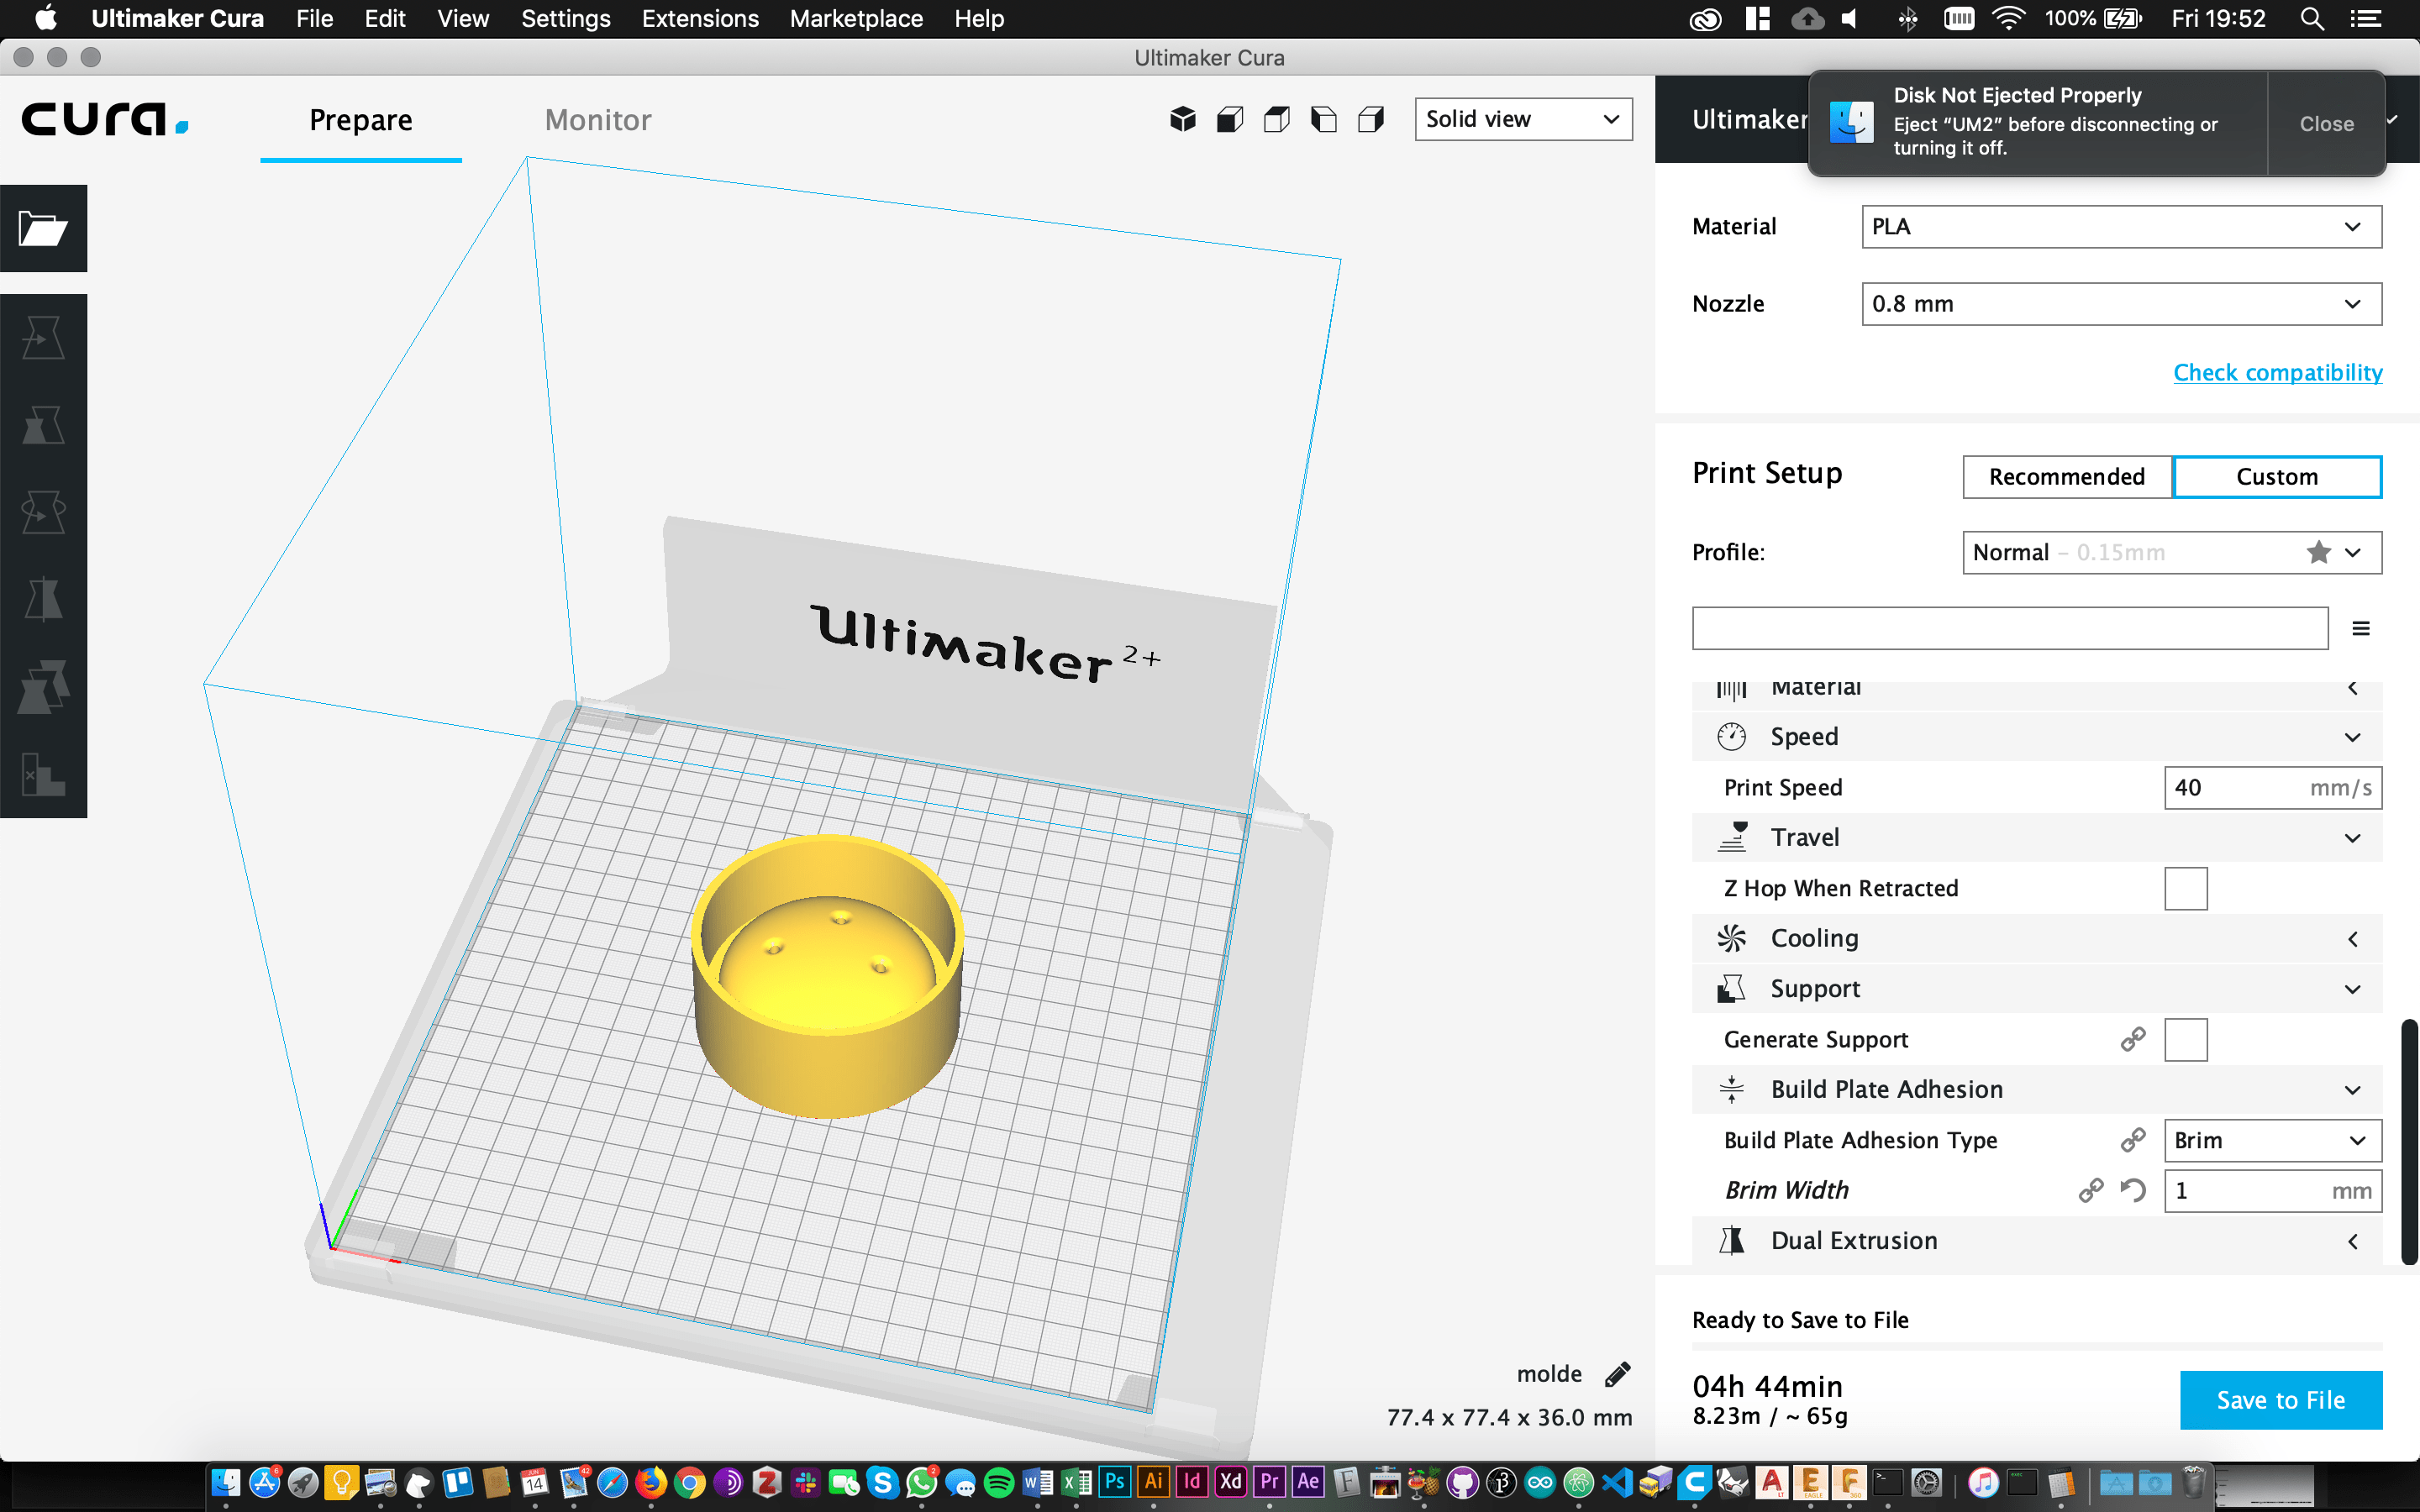
Task: Expand the Cooling settings category
Action: point(2037,938)
